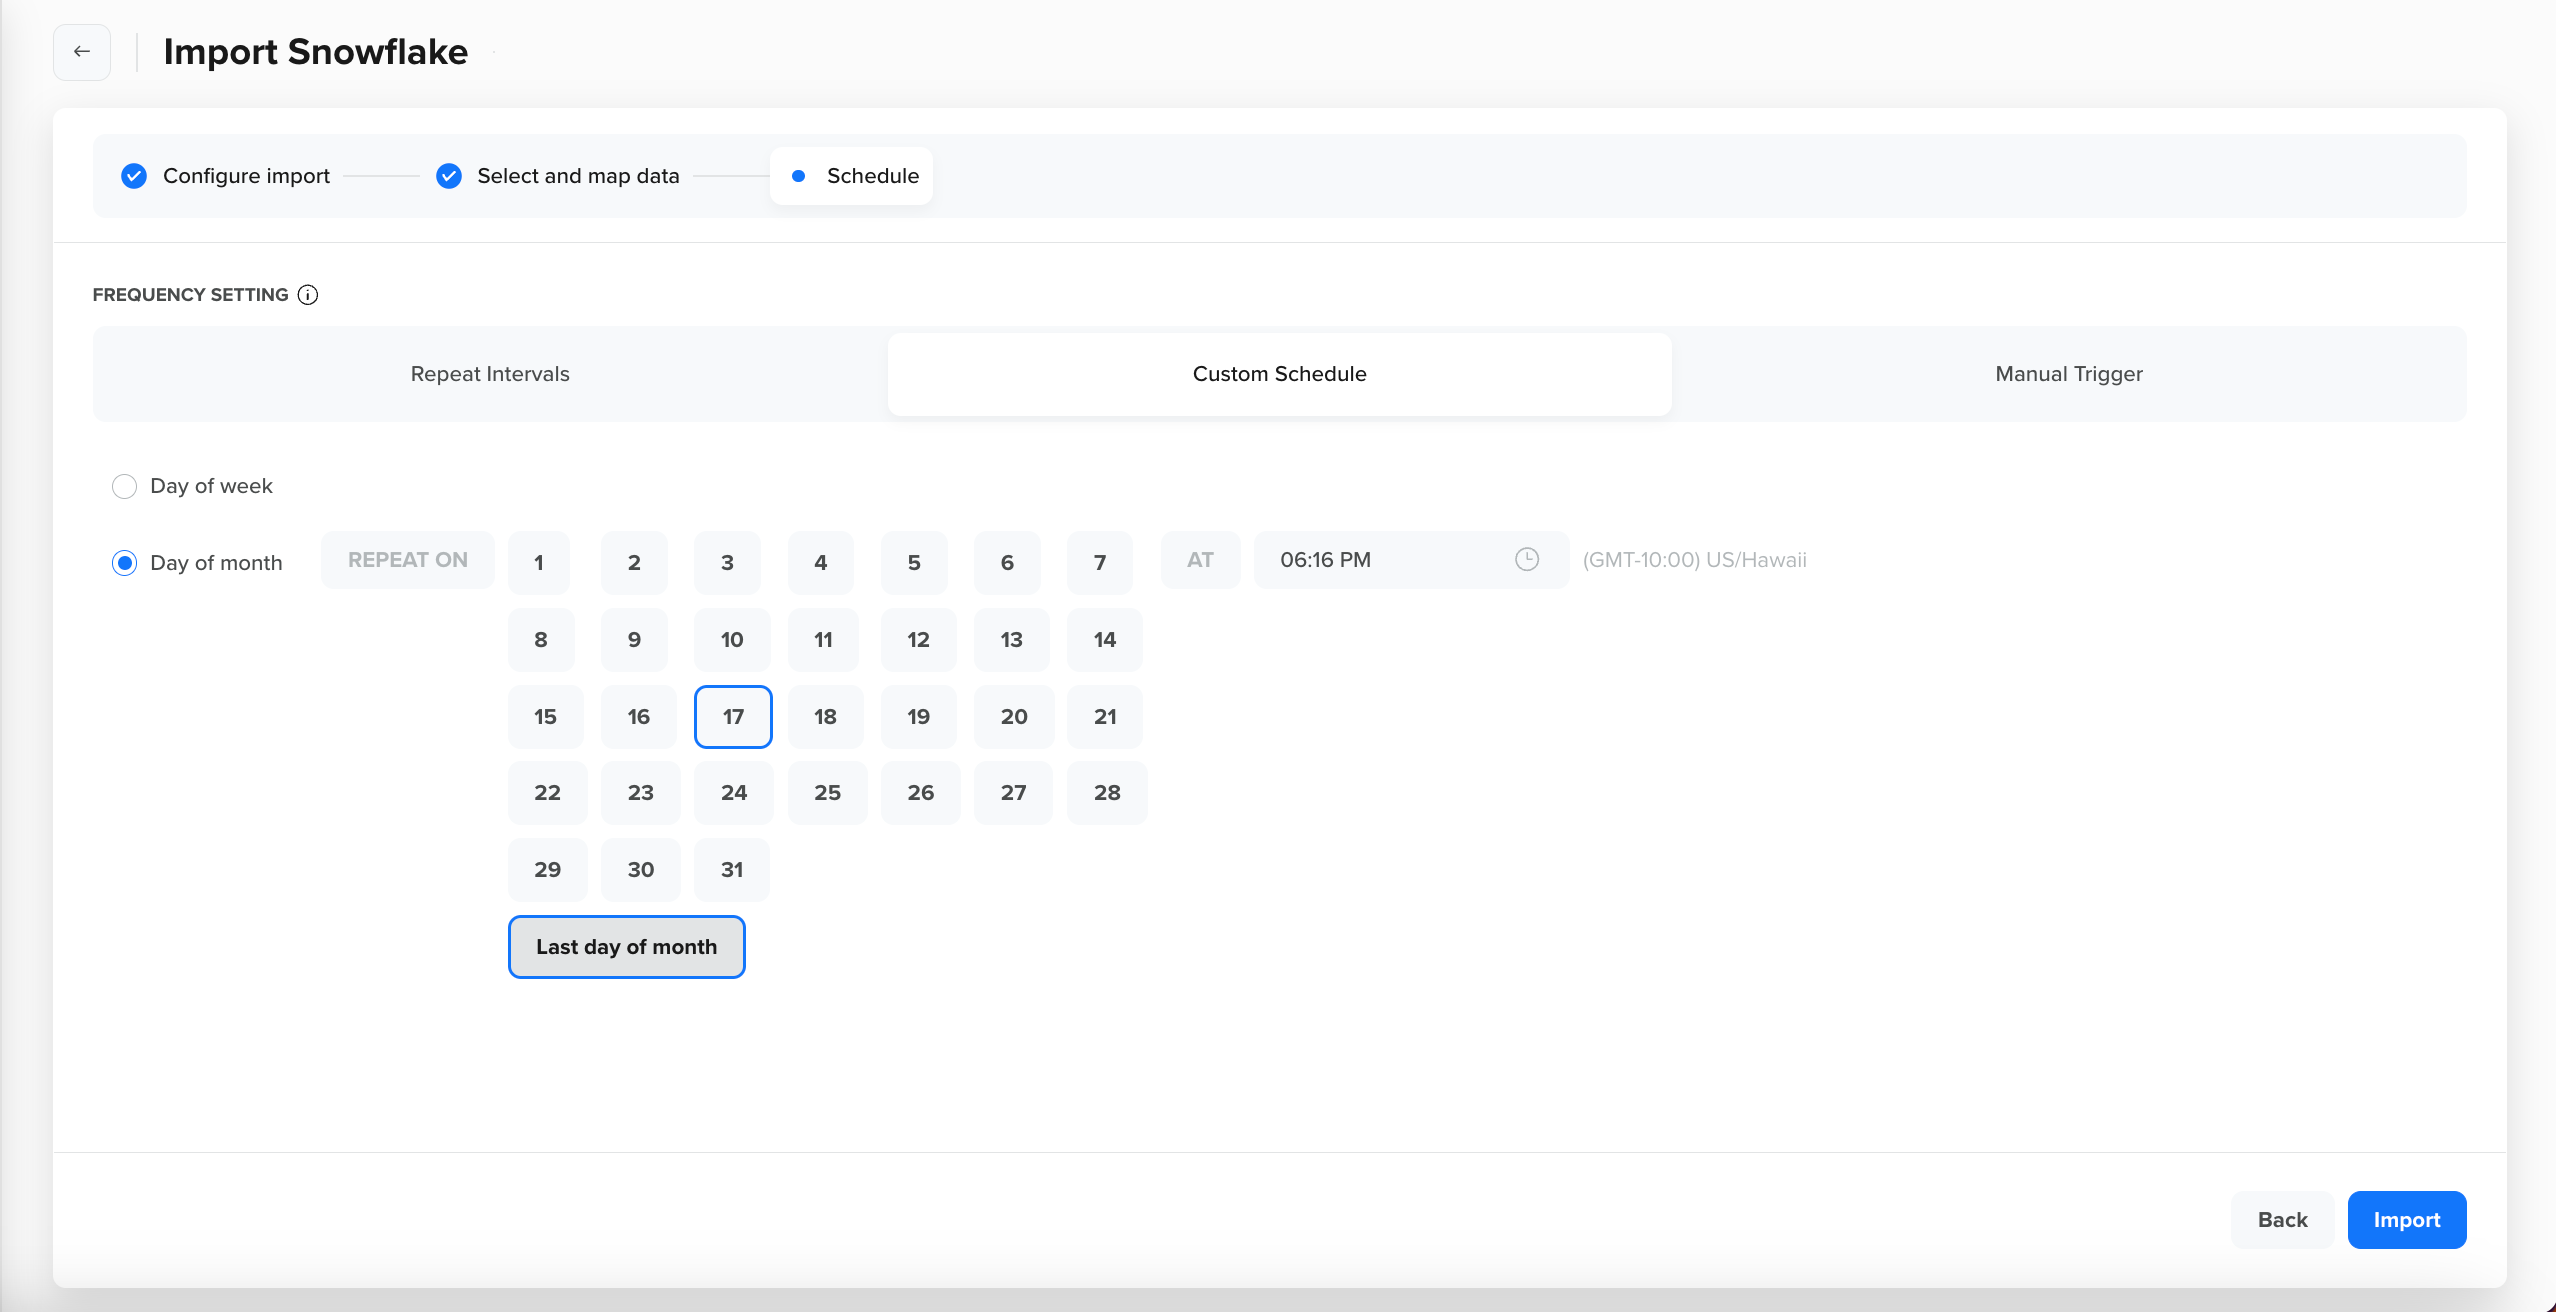
Task: Click the Import button
Action: pos(2406,1220)
